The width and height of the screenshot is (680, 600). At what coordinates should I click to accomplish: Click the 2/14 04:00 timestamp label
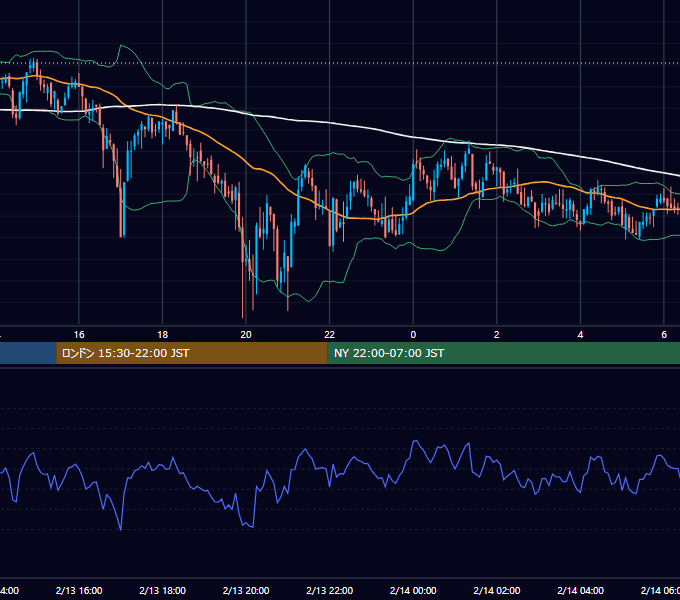(580, 590)
